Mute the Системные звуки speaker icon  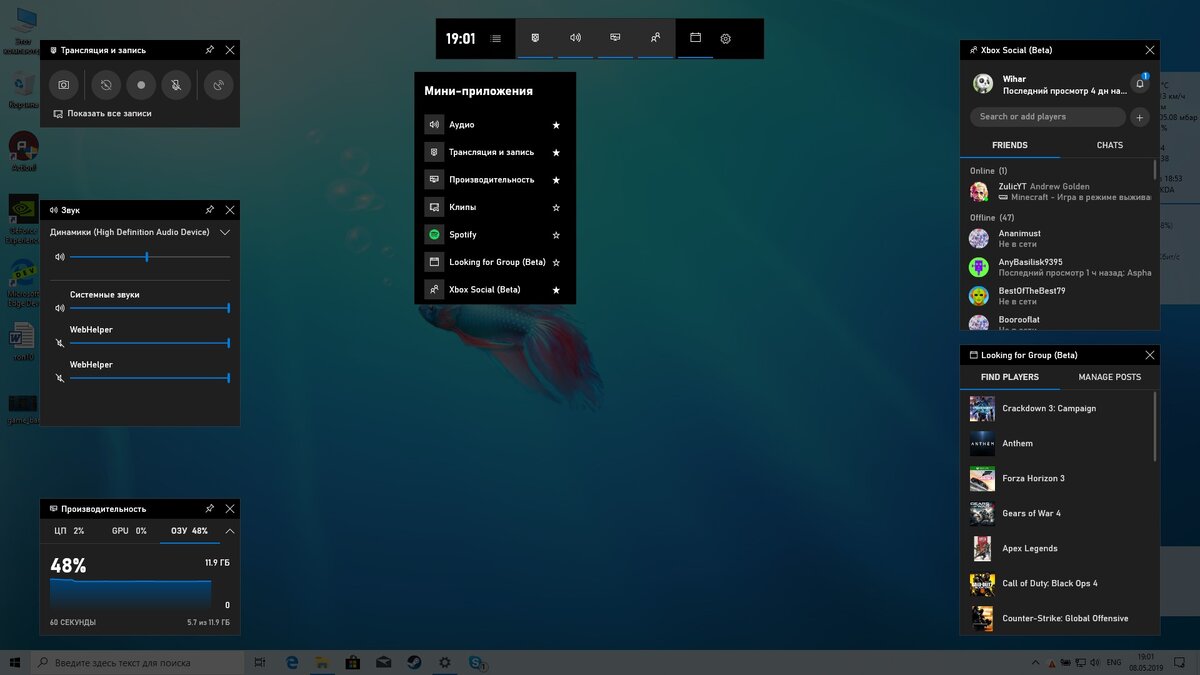point(59,308)
